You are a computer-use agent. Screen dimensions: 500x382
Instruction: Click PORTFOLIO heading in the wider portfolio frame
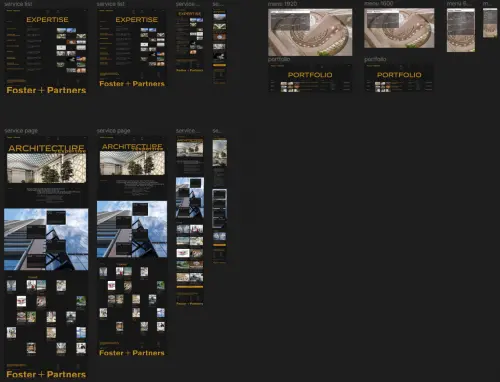pos(310,75)
